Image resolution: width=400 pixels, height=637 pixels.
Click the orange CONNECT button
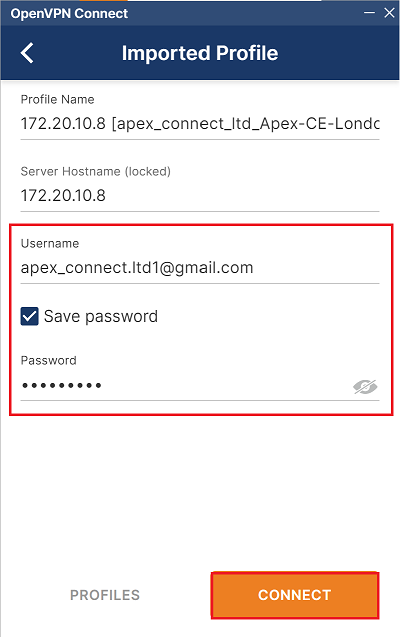coord(295,595)
